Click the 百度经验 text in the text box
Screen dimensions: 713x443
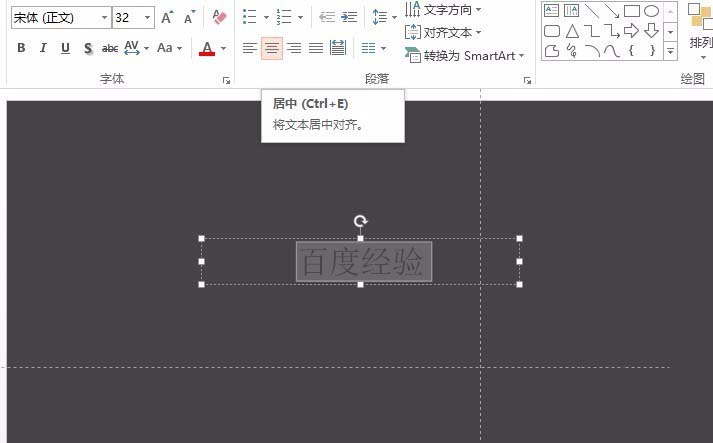363,262
